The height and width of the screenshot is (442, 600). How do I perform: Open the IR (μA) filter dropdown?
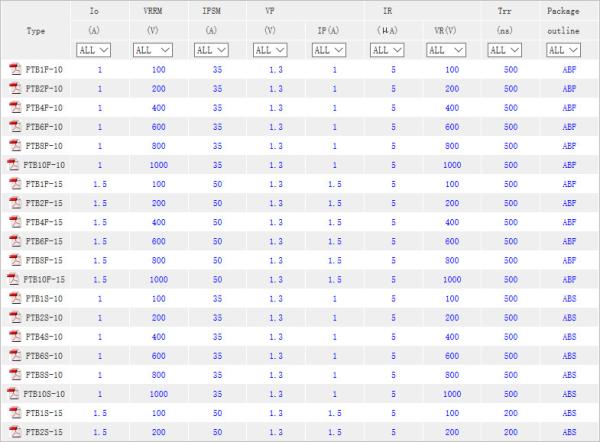[387, 50]
